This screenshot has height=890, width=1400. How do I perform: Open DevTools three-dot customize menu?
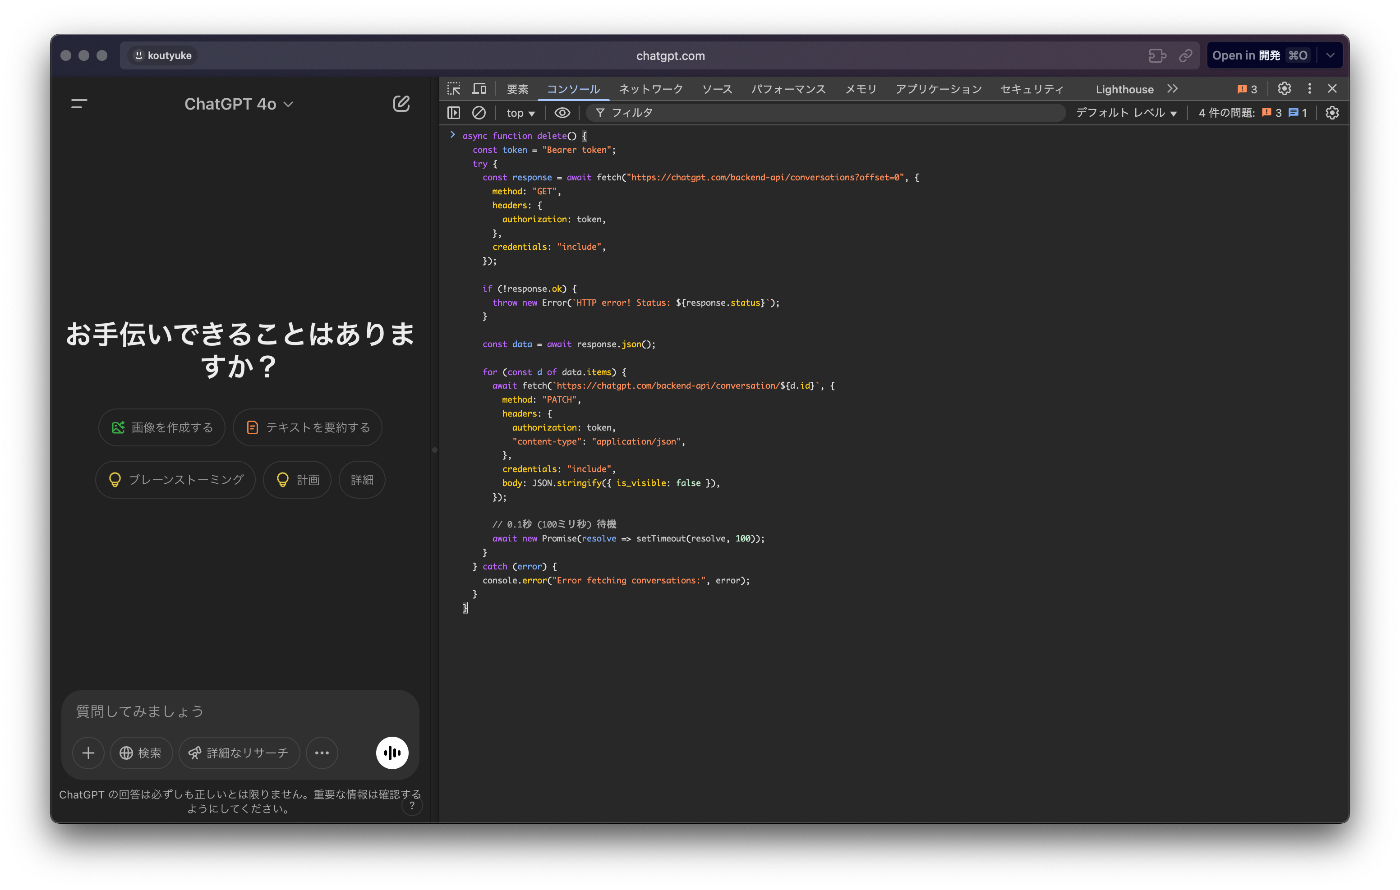click(x=1309, y=89)
